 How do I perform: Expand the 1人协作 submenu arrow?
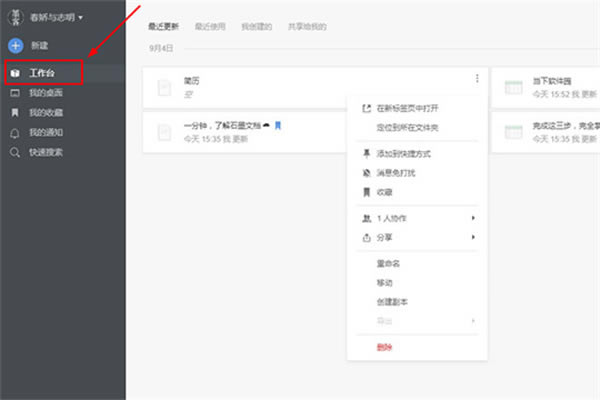(x=472, y=218)
